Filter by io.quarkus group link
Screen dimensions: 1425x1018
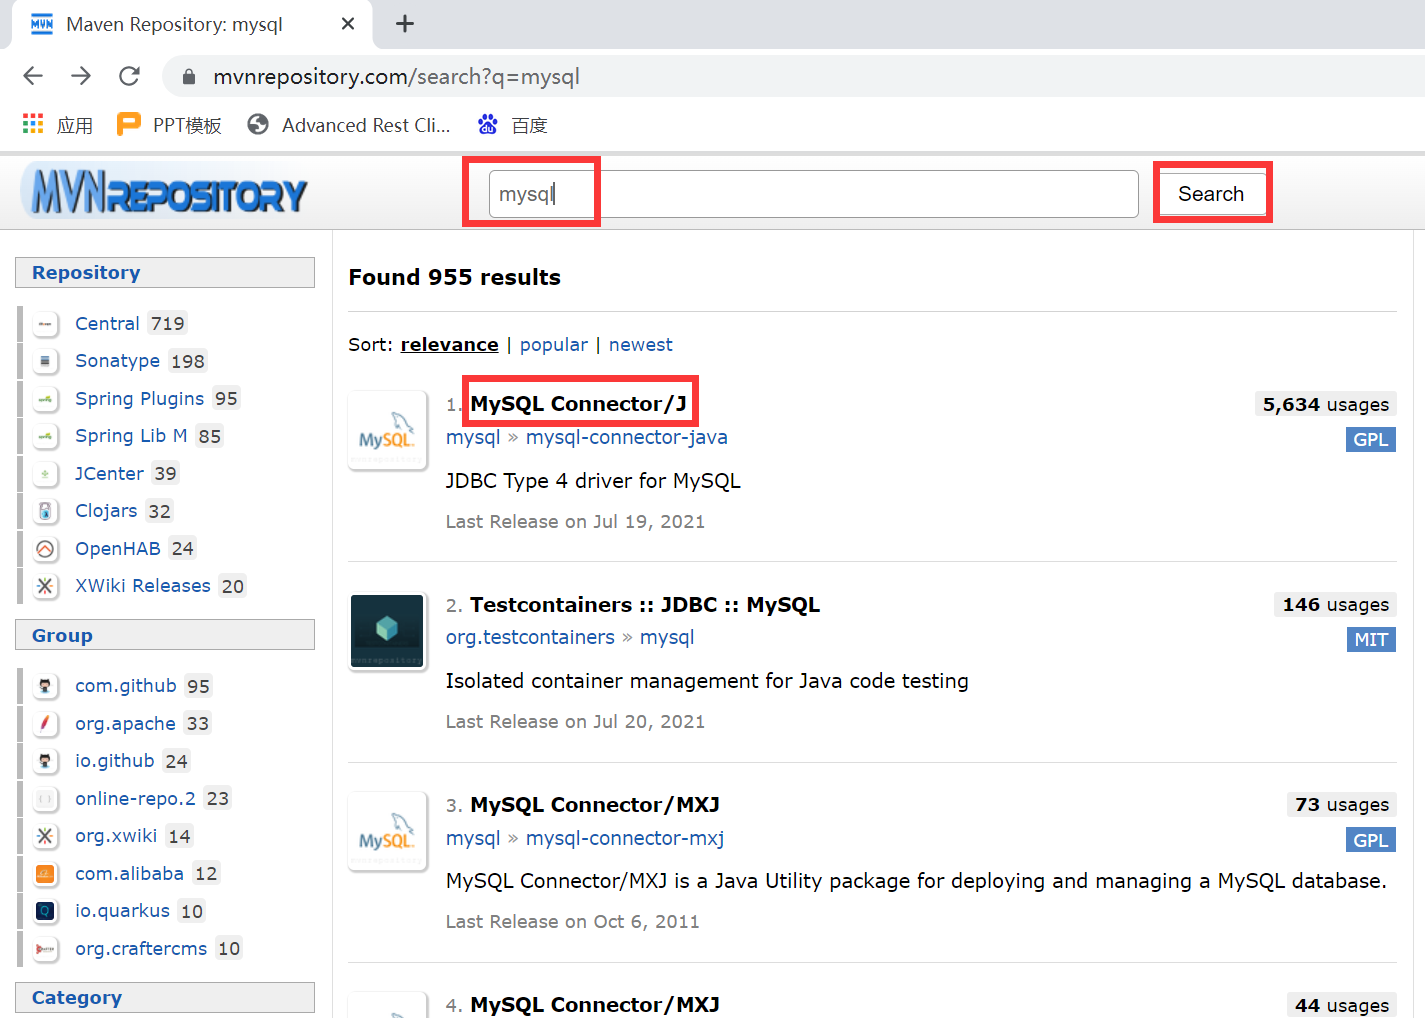pos(122,911)
